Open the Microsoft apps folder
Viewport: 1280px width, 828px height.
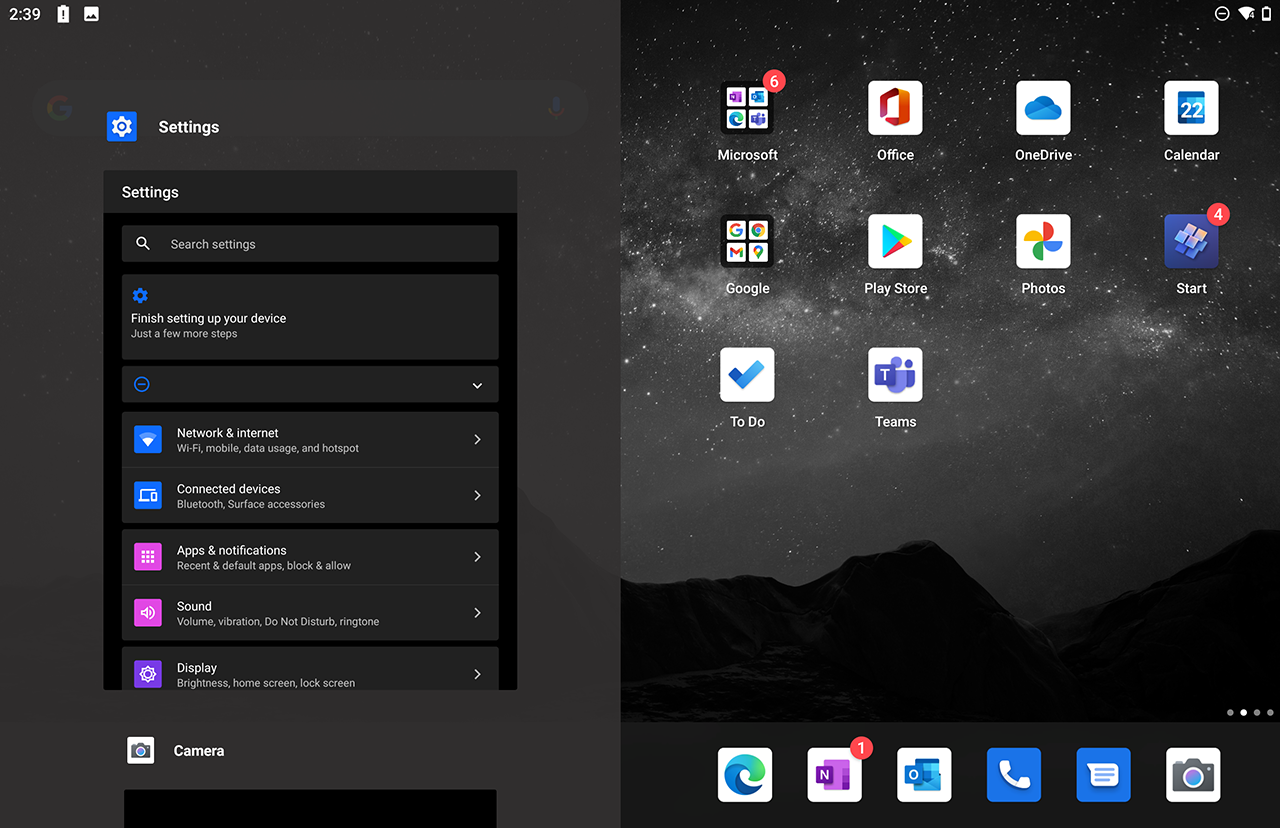747,108
